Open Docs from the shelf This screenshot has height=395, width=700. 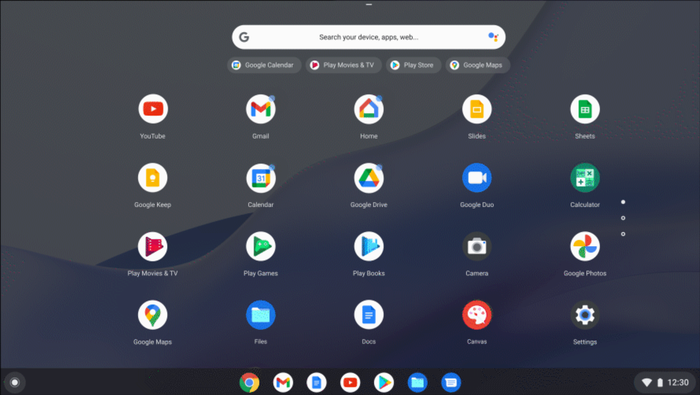pos(317,383)
